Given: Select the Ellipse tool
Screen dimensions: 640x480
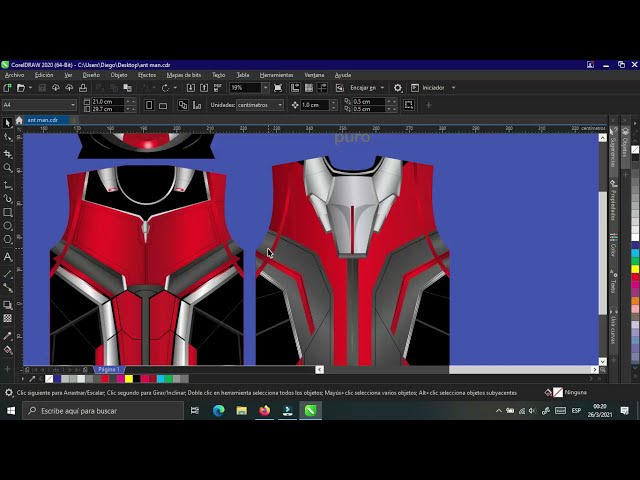Looking at the screenshot, I should [x=7, y=226].
